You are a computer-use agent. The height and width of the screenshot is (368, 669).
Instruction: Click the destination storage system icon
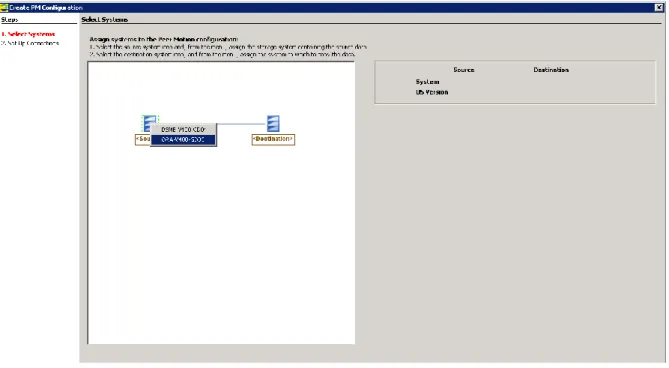click(x=273, y=124)
